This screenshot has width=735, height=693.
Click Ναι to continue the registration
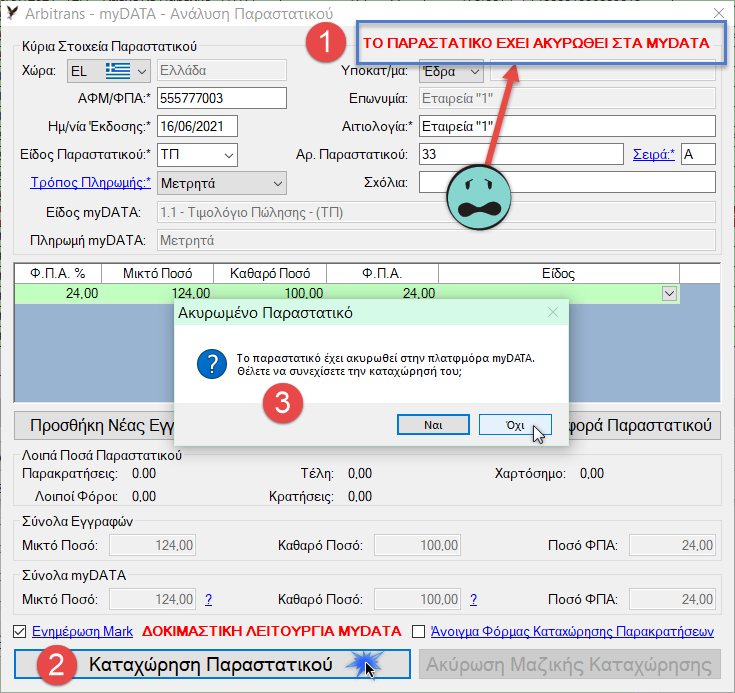tap(433, 425)
